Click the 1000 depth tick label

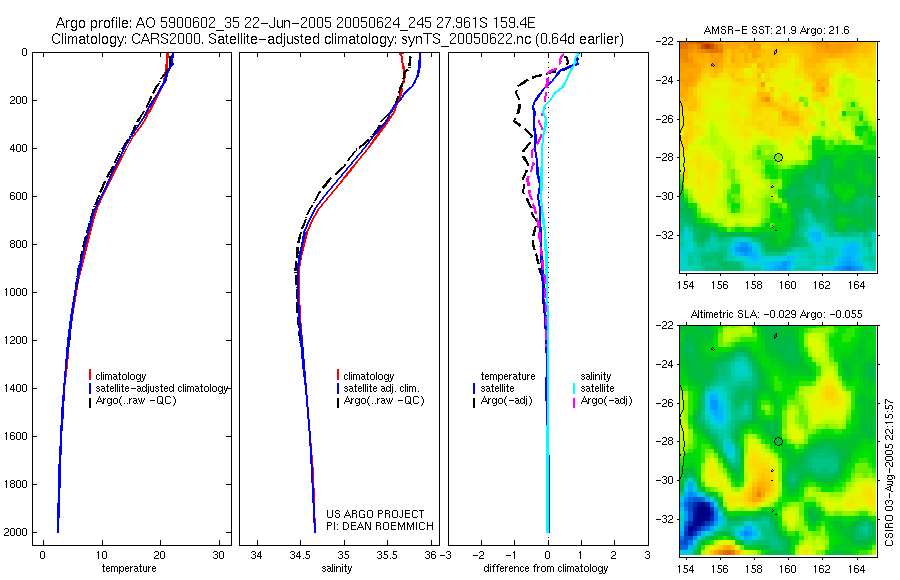pos(17,292)
